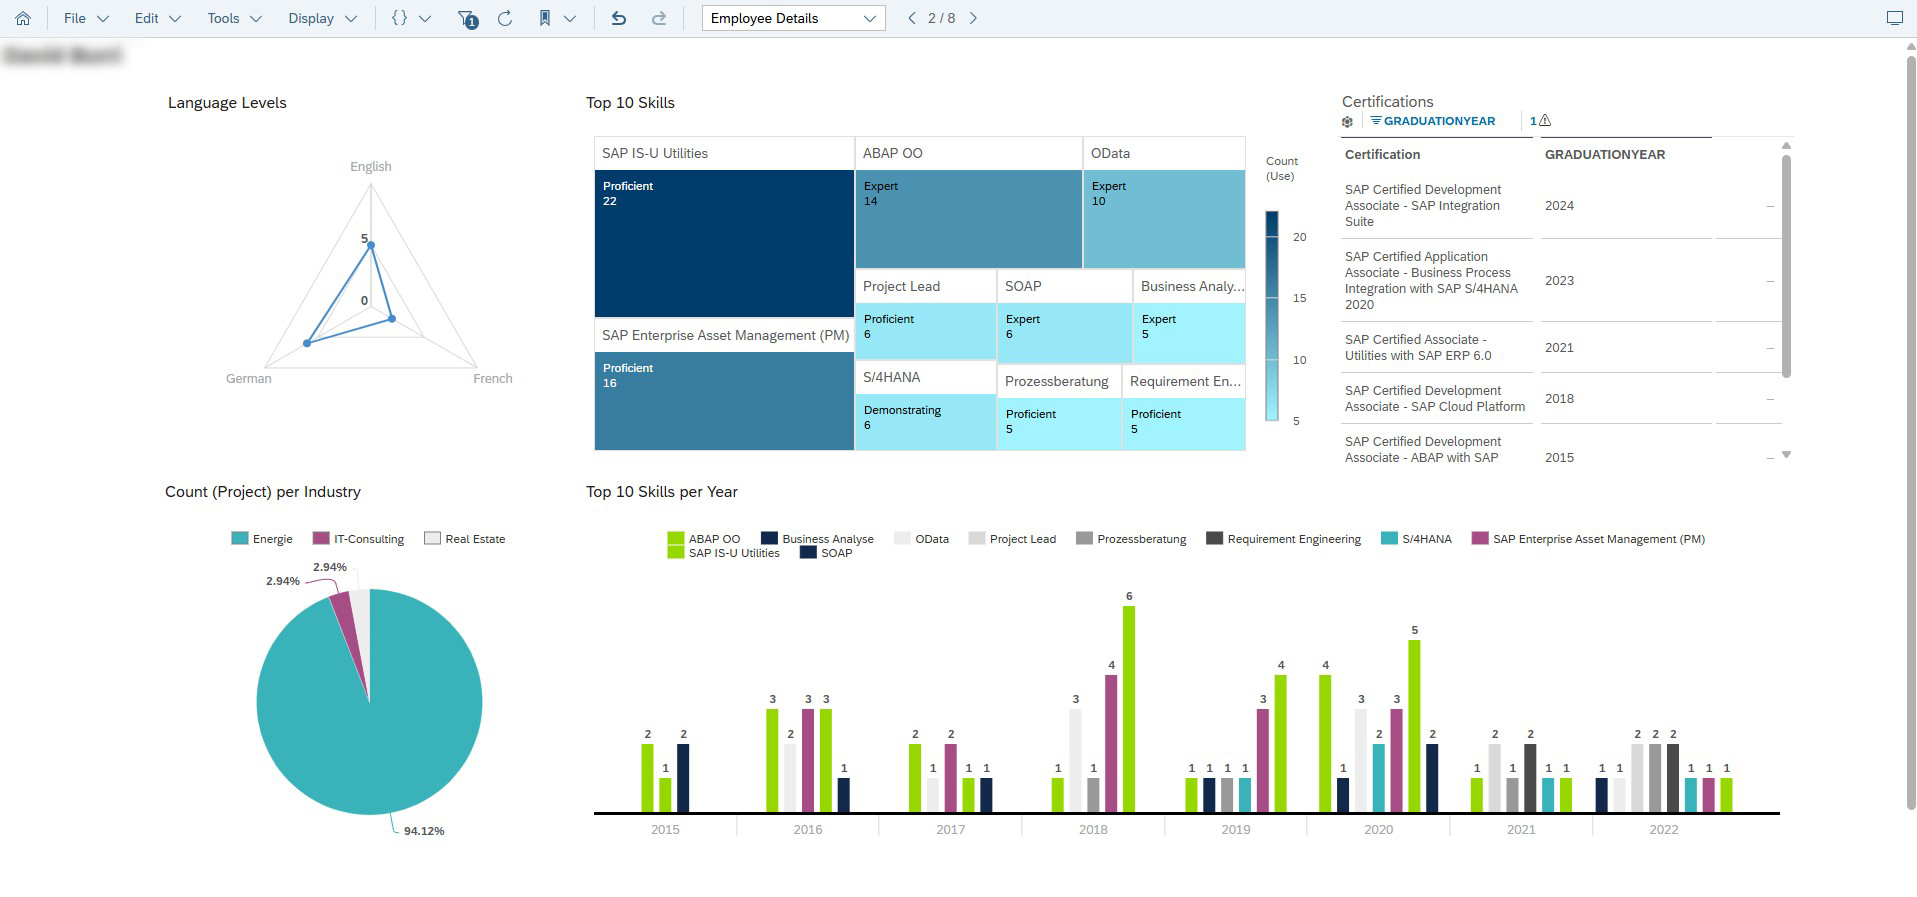Image resolution: width=1917 pixels, height=897 pixels.
Task: Expand the bookmark dropdown arrow
Action: 570,18
